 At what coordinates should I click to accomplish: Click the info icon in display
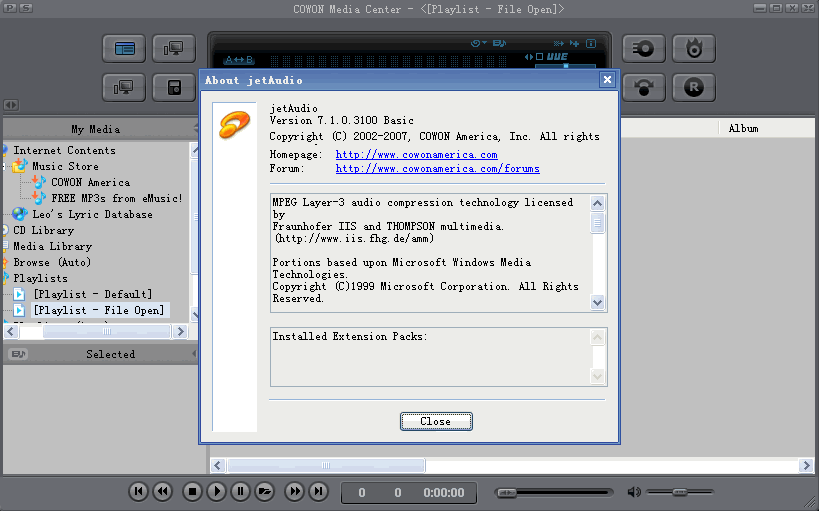tap(591, 43)
